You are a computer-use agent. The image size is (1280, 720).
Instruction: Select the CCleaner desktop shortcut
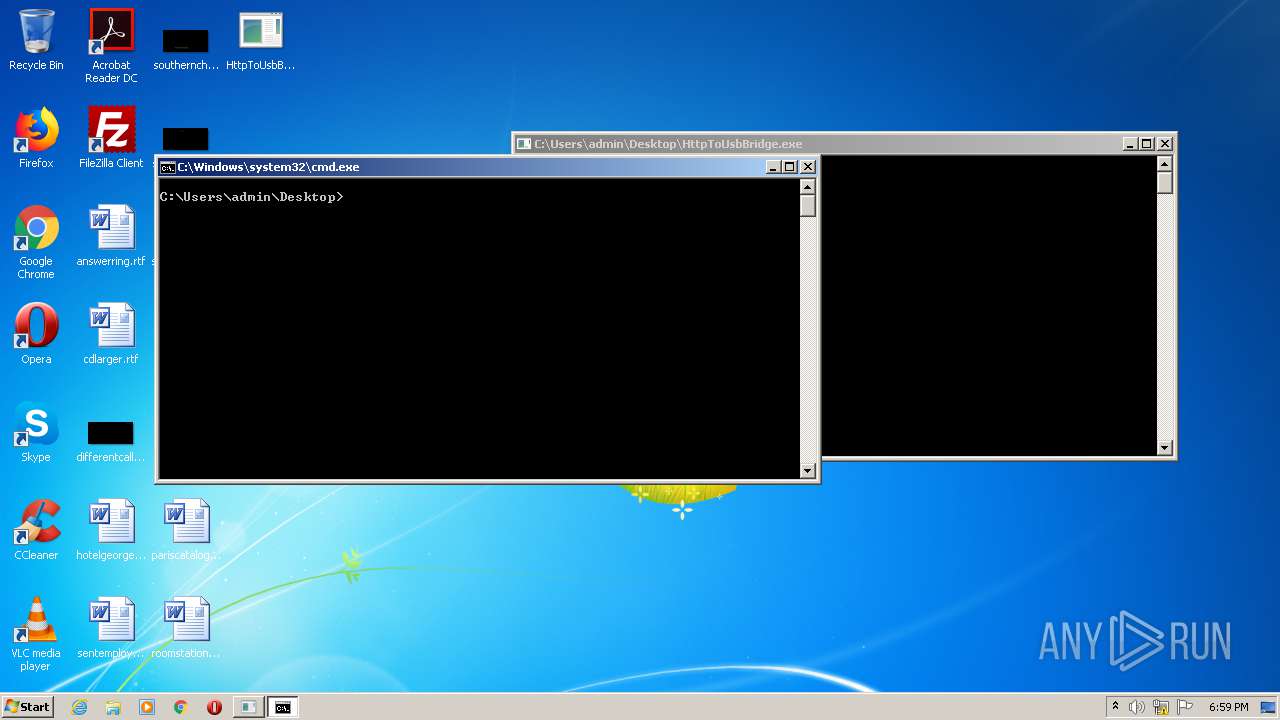pyautogui.click(x=36, y=530)
